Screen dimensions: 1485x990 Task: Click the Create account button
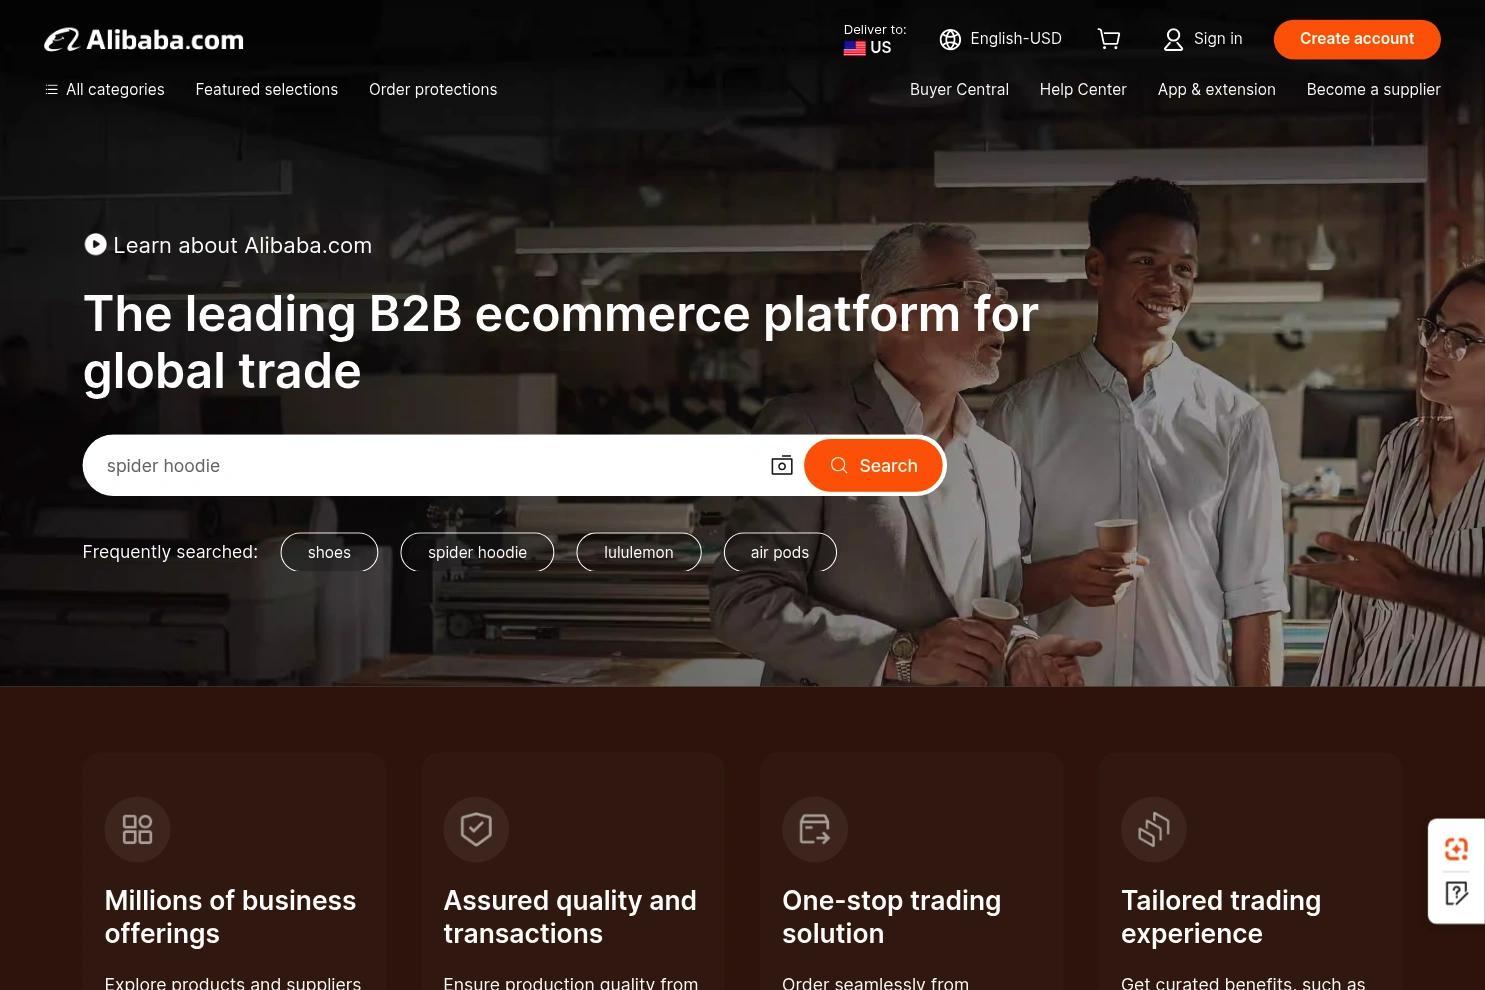pos(1356,39)
